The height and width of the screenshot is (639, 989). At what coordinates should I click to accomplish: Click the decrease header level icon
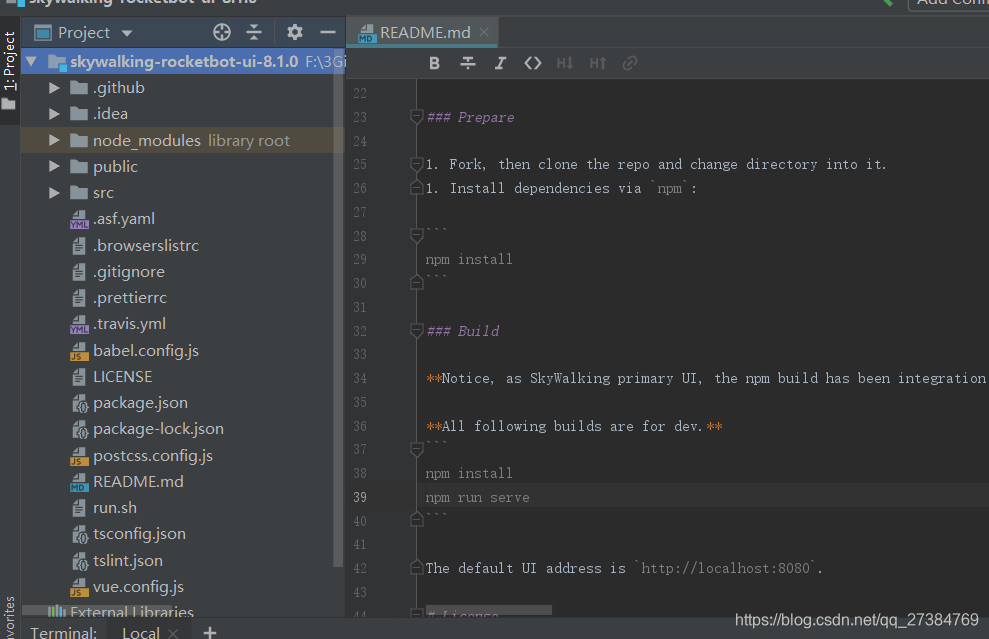(565, 63)
